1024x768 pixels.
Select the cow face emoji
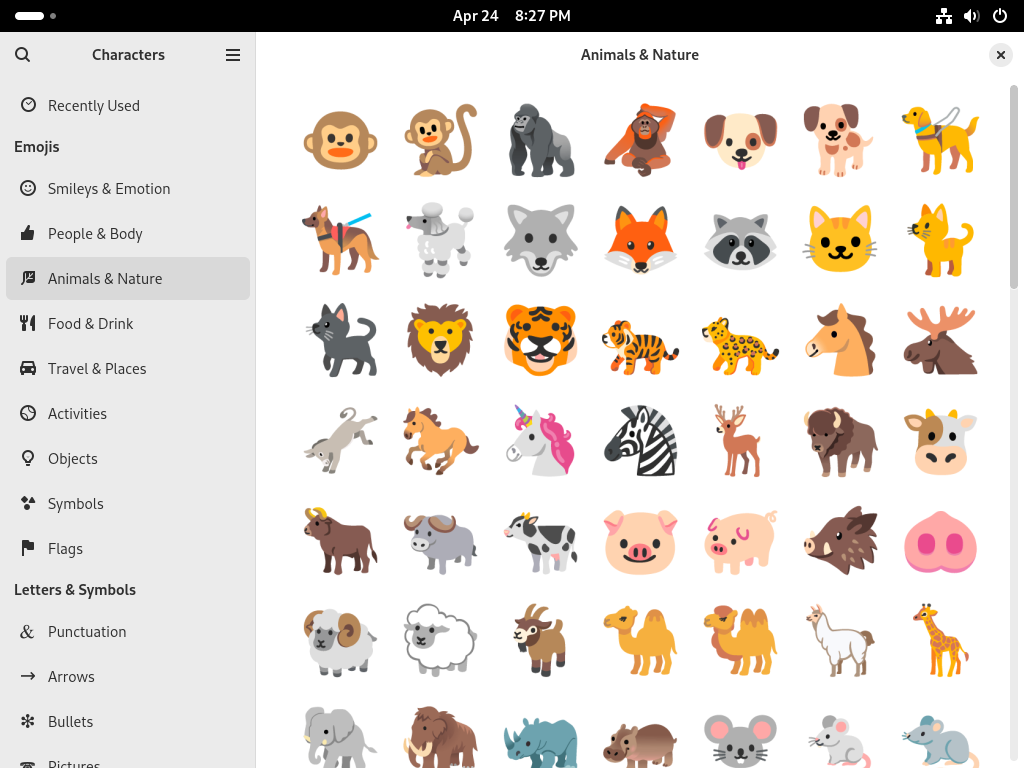pyautogui.click(x=940, y=441)
